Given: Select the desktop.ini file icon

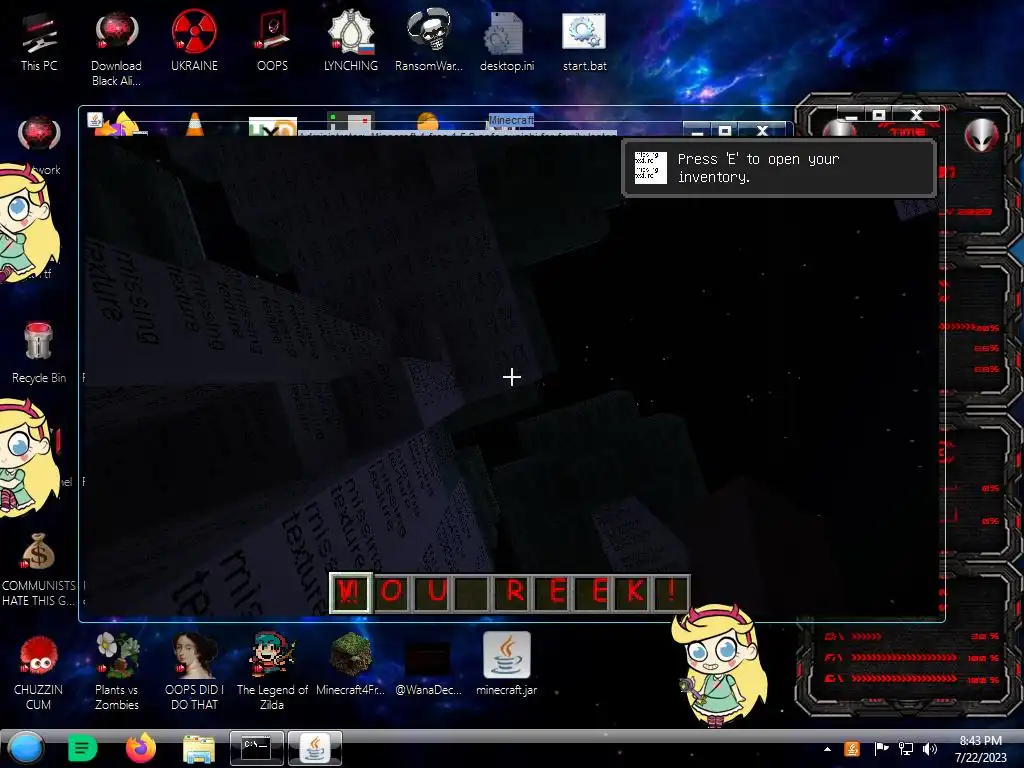Looking at the screenshot, I should [x=507, y=40].
